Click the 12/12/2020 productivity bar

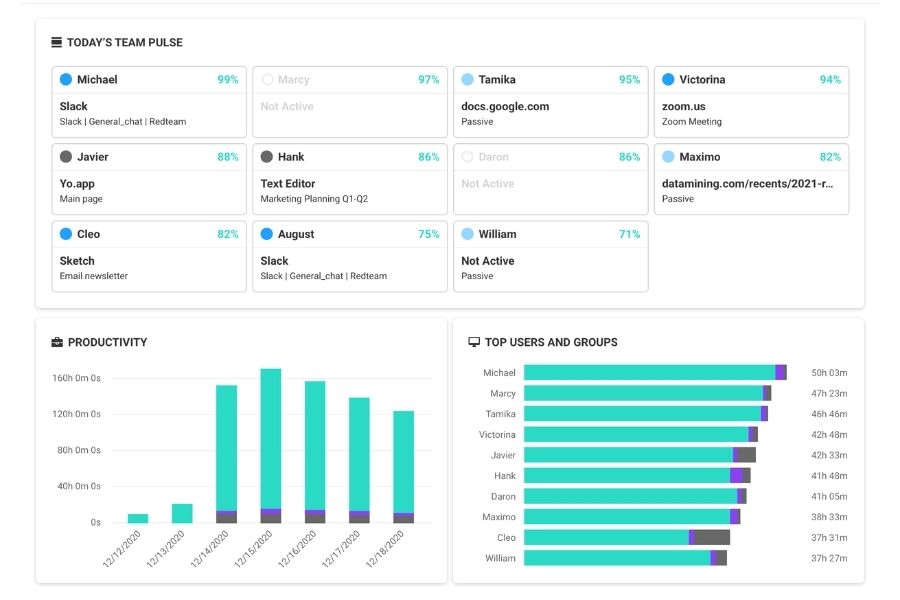coord(138,518)
